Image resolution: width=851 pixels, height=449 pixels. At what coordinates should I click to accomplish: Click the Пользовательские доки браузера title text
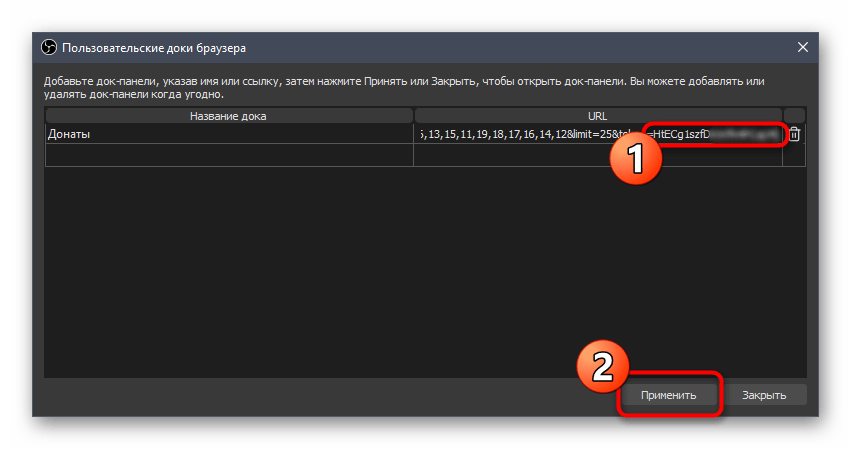click(x=154, y=47)
